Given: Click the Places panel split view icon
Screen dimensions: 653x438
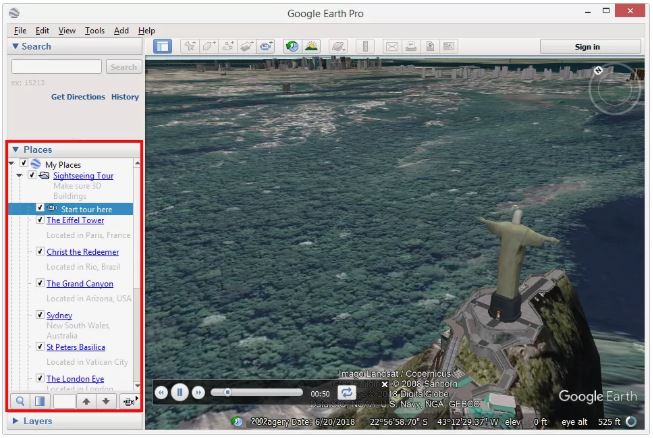Looking at the screenshot, I should coord(40,401).
